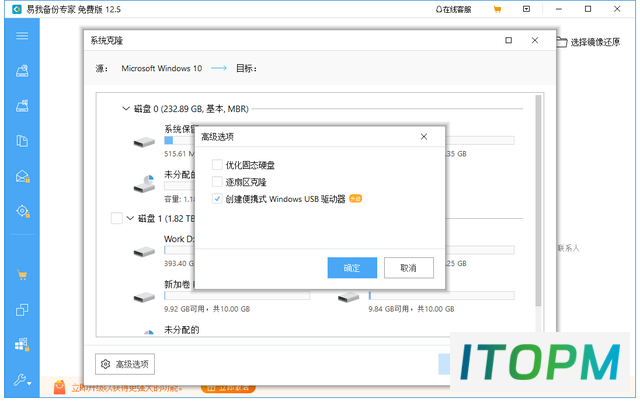
Task: Open the file backup sidebar icon
Action: coord(22,141)
